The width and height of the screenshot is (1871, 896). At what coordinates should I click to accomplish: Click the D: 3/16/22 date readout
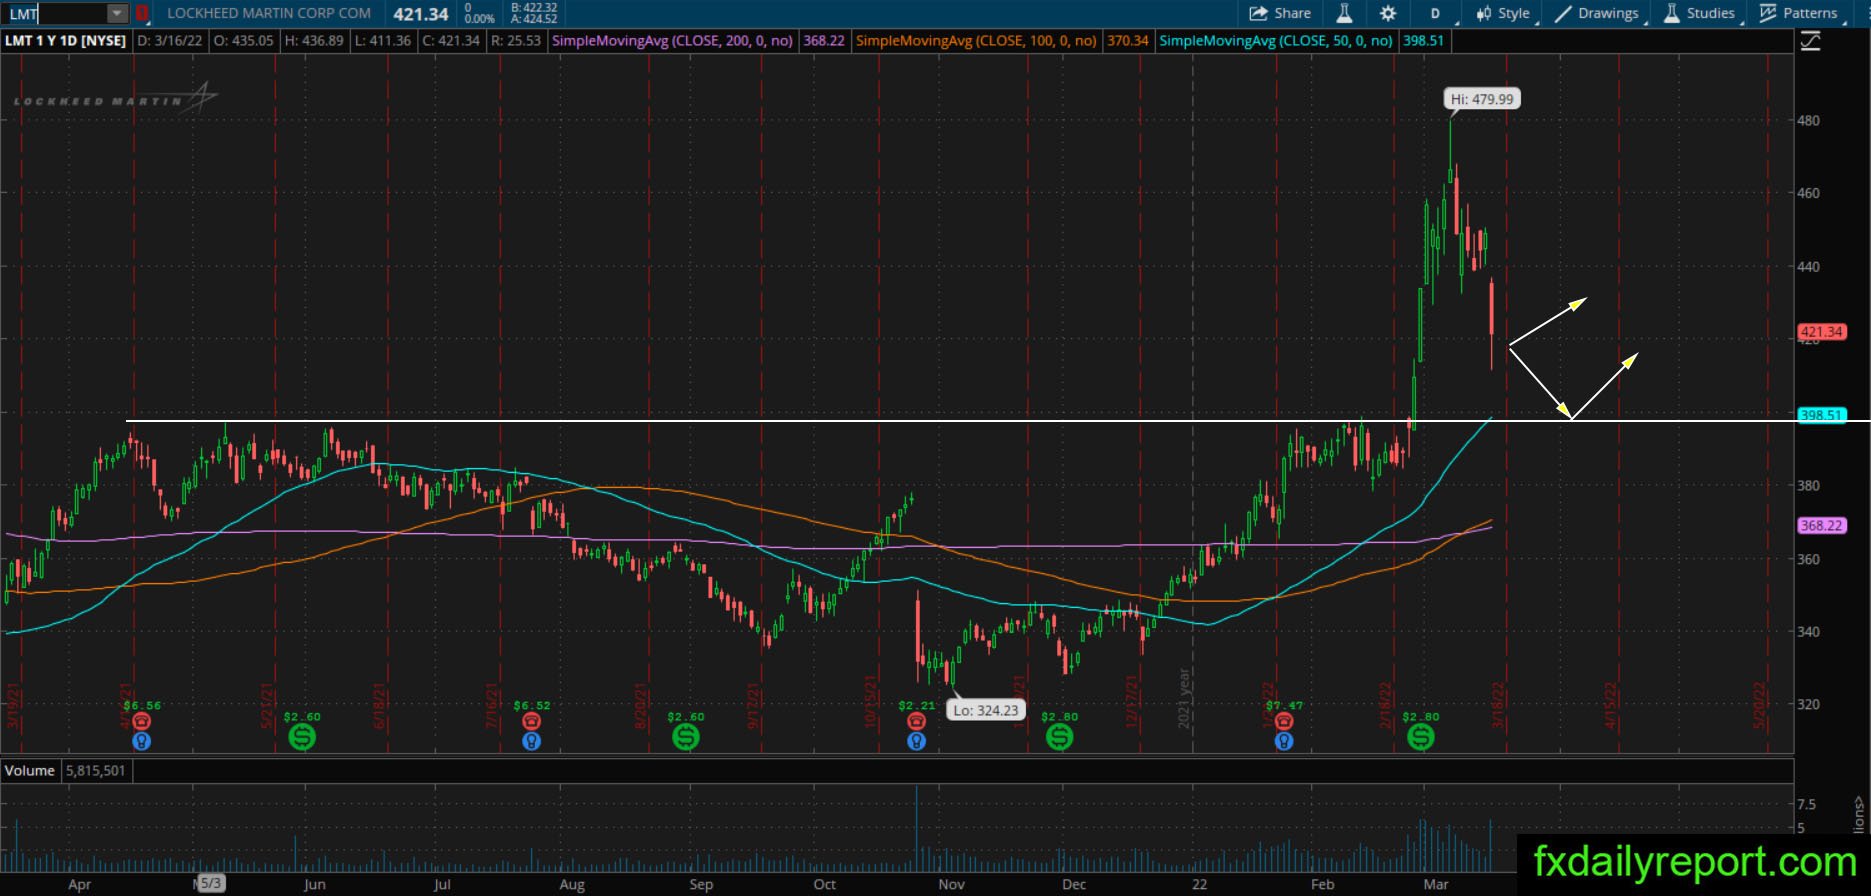pos(170,41)
